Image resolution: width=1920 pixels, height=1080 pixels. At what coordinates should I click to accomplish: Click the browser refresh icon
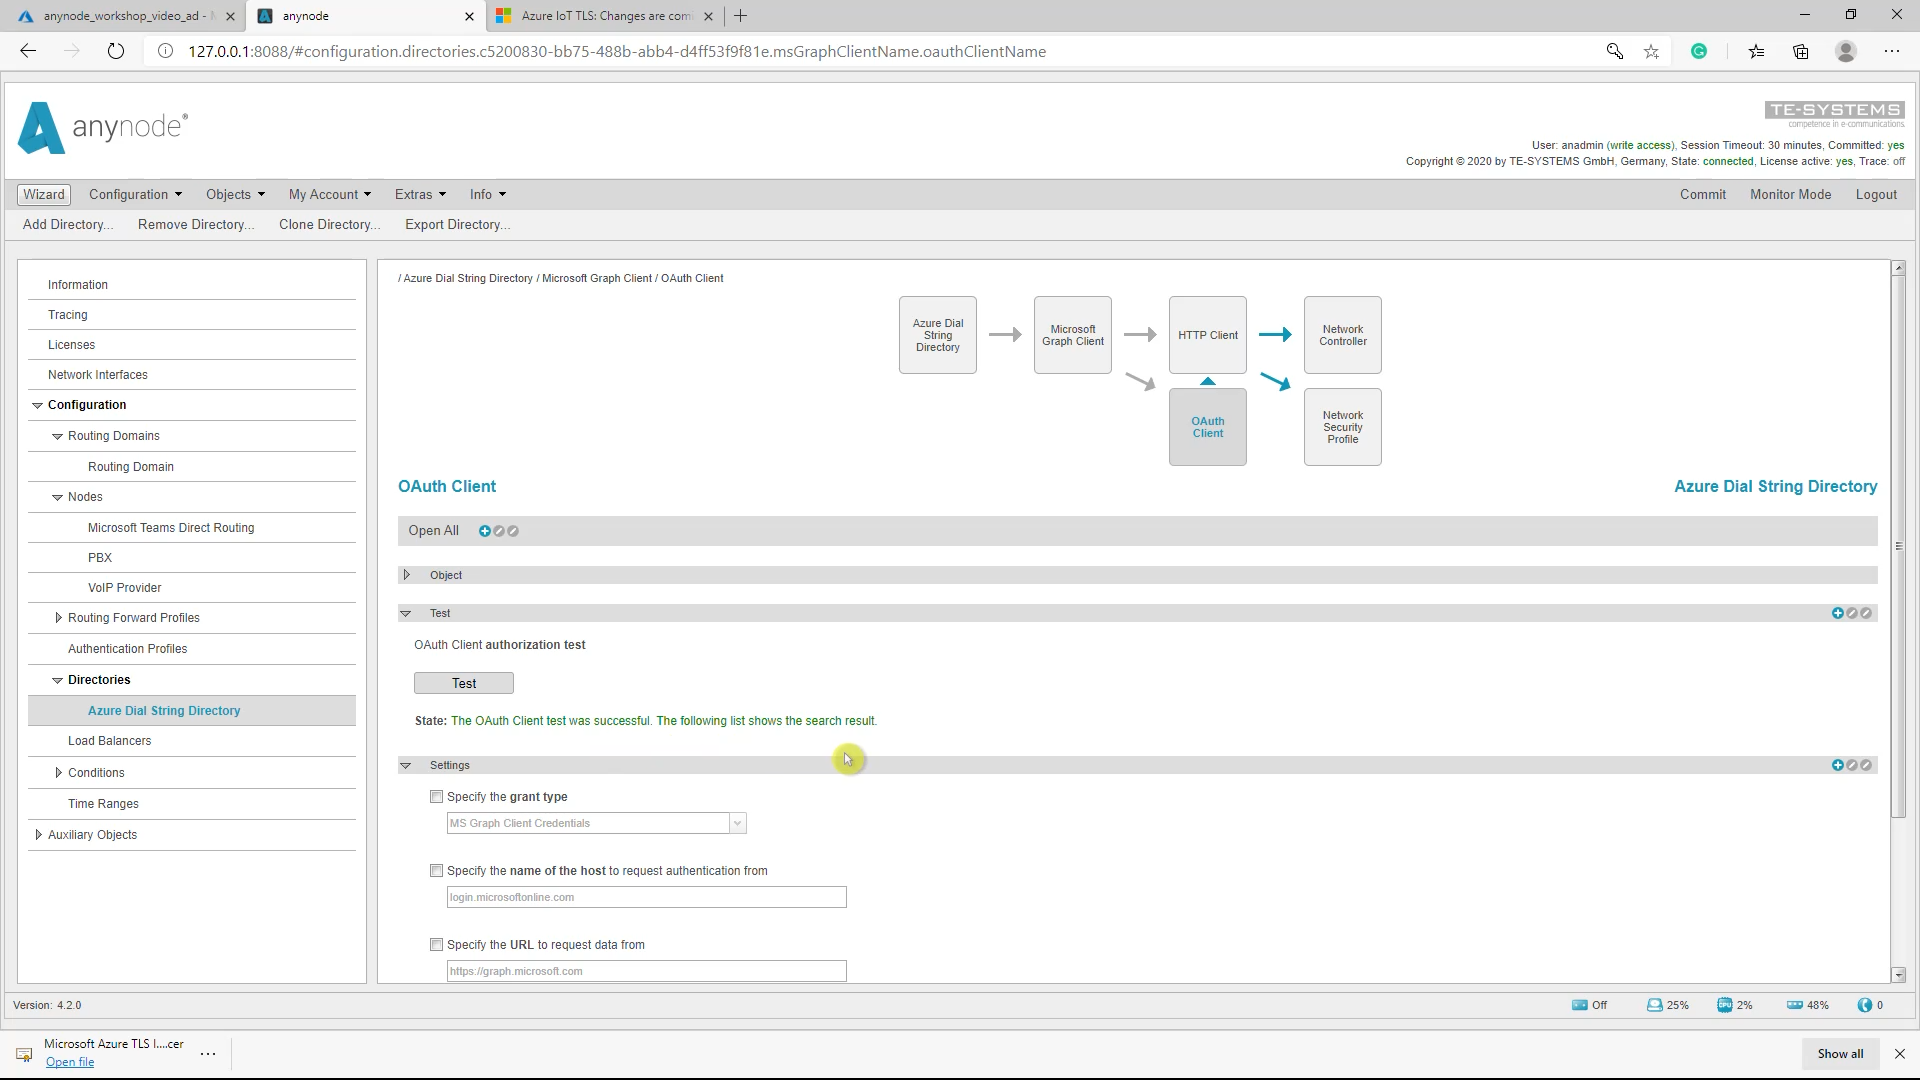[116, 51]
